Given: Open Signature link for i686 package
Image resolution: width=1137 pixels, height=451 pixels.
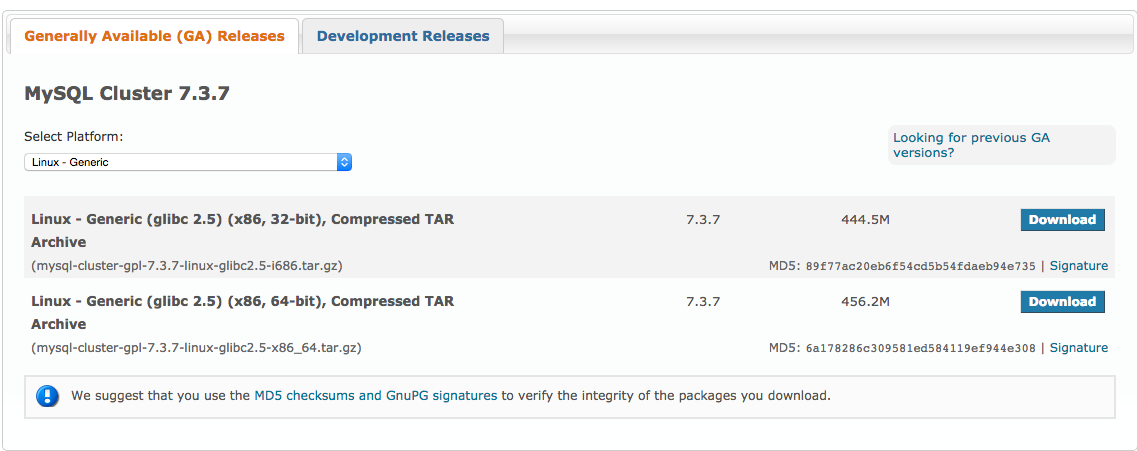Looking at the screenshot, I should [1078, 265].
